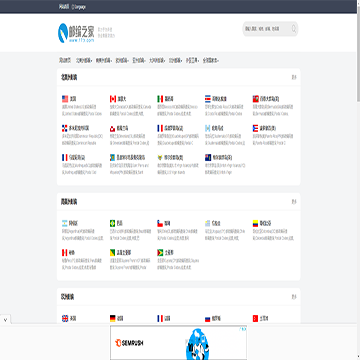Click the United States flag icon
Image resolution: width=360 pixels, height=360 pixels.
(x=65, y=99)
